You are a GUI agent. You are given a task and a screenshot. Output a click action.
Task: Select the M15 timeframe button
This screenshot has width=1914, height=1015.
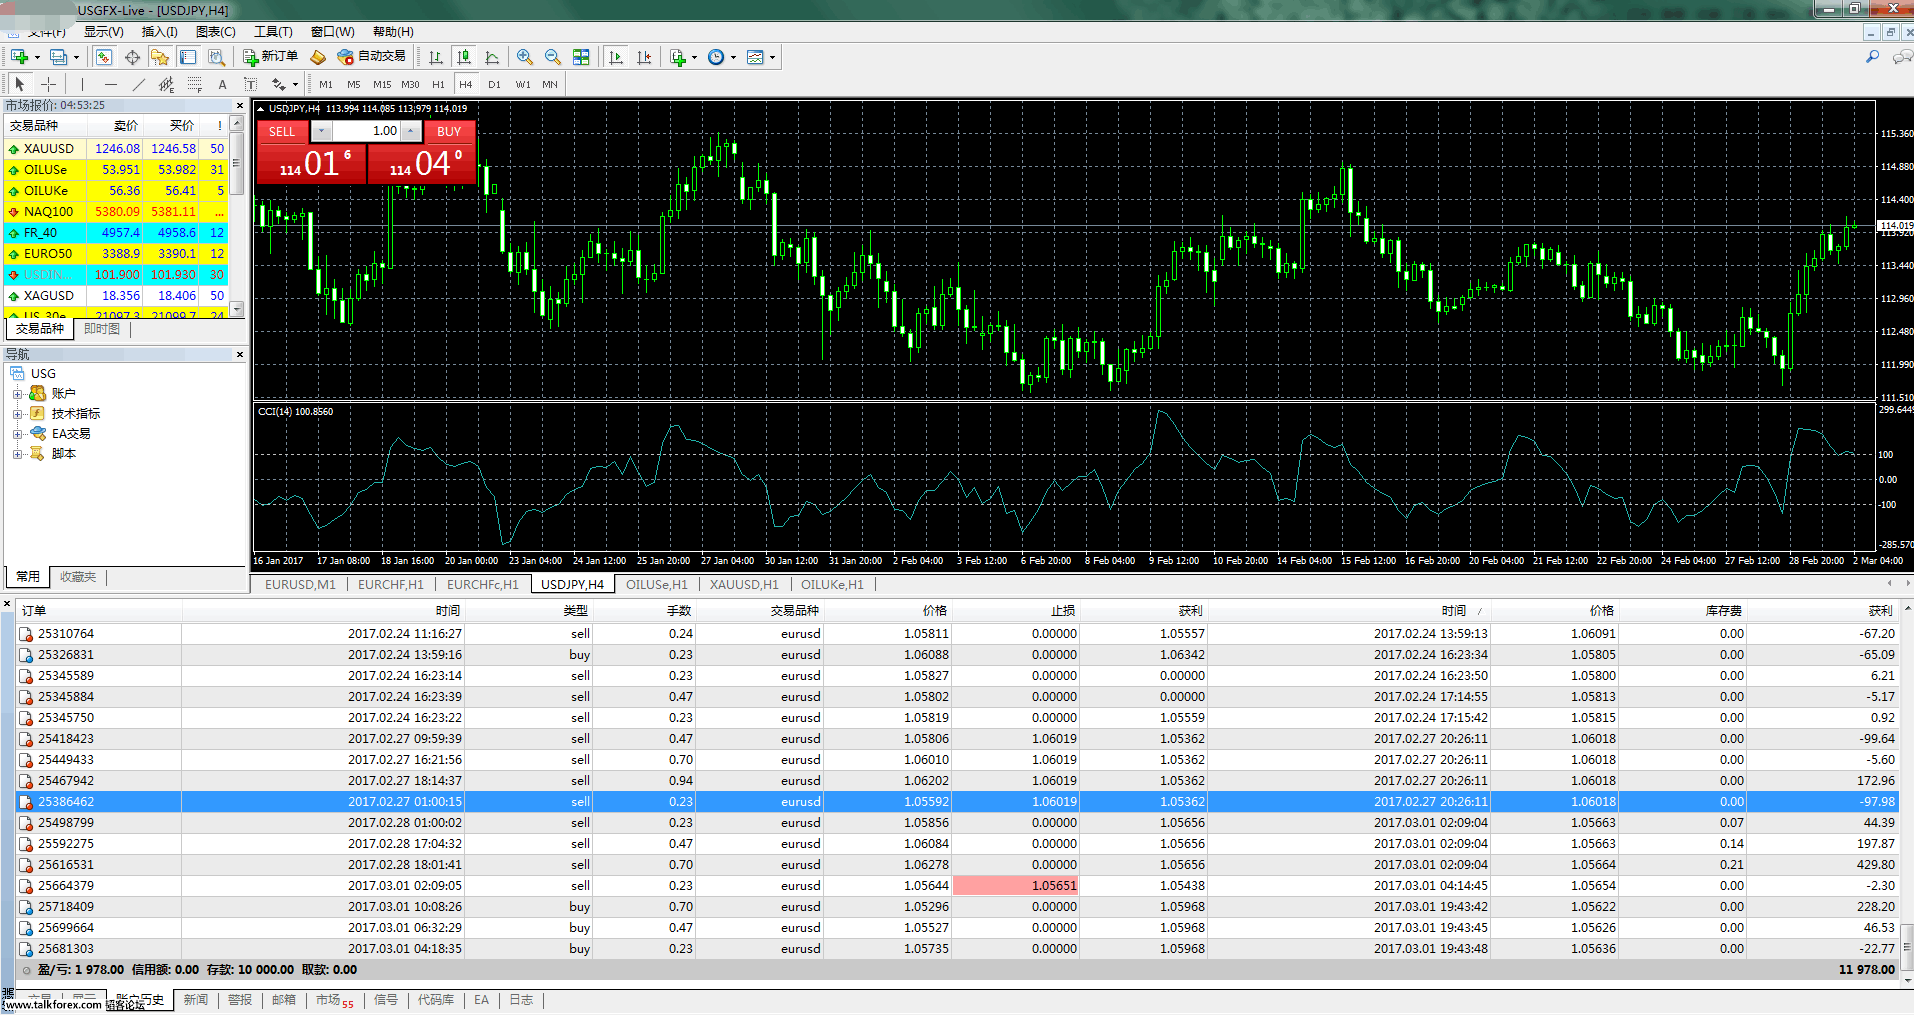382,84
